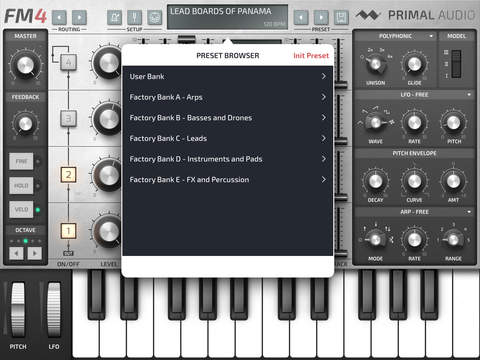Screen dimensions: 480x360
Task: Click the previous routing arrow button
Action: point(59,17)
